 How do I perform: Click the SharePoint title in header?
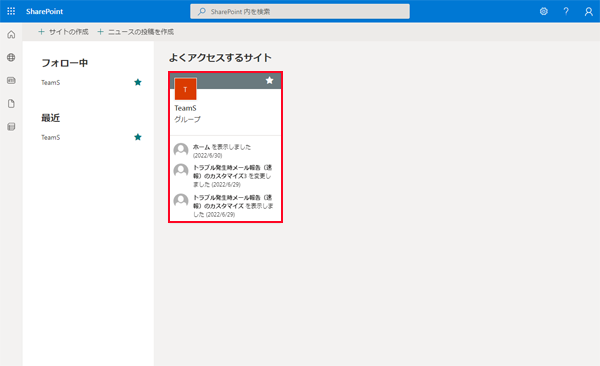[44, 11]
